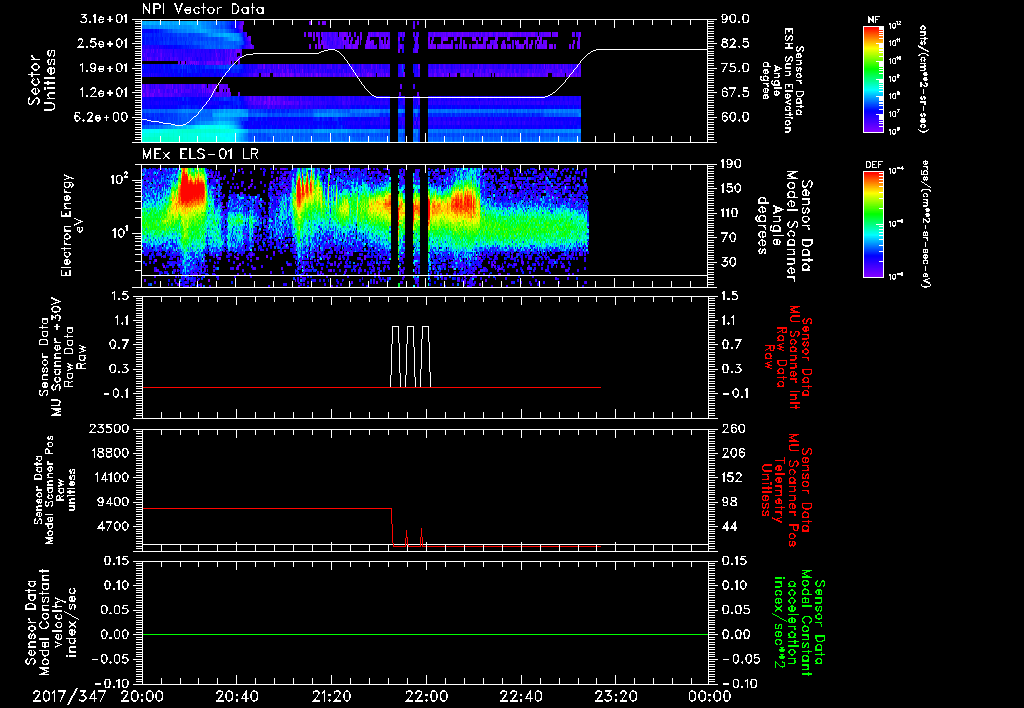Click the 'MU Scanner +30V Raw Data' axis label
Viewport: 1024px width, 708px height.
63,357
